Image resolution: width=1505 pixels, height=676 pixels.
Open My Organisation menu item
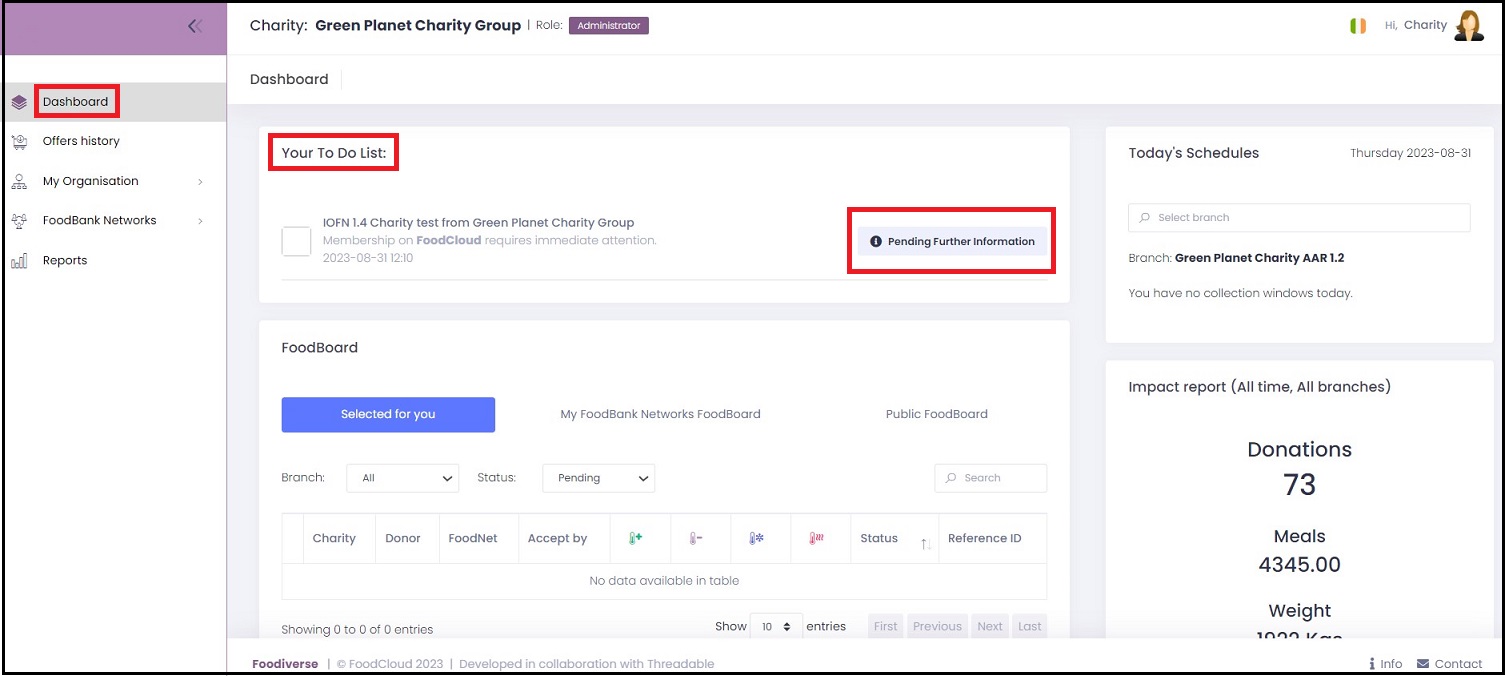pos(91,181)
